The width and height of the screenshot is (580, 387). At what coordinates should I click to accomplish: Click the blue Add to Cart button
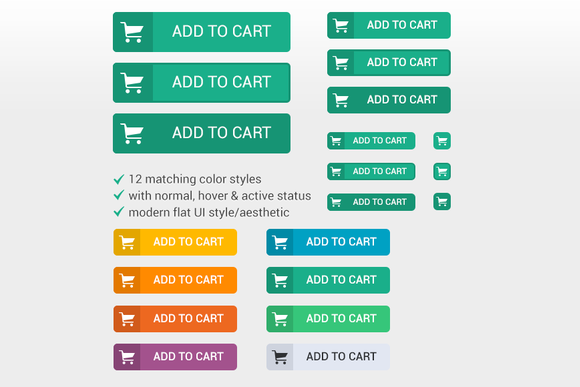point(328,242)
